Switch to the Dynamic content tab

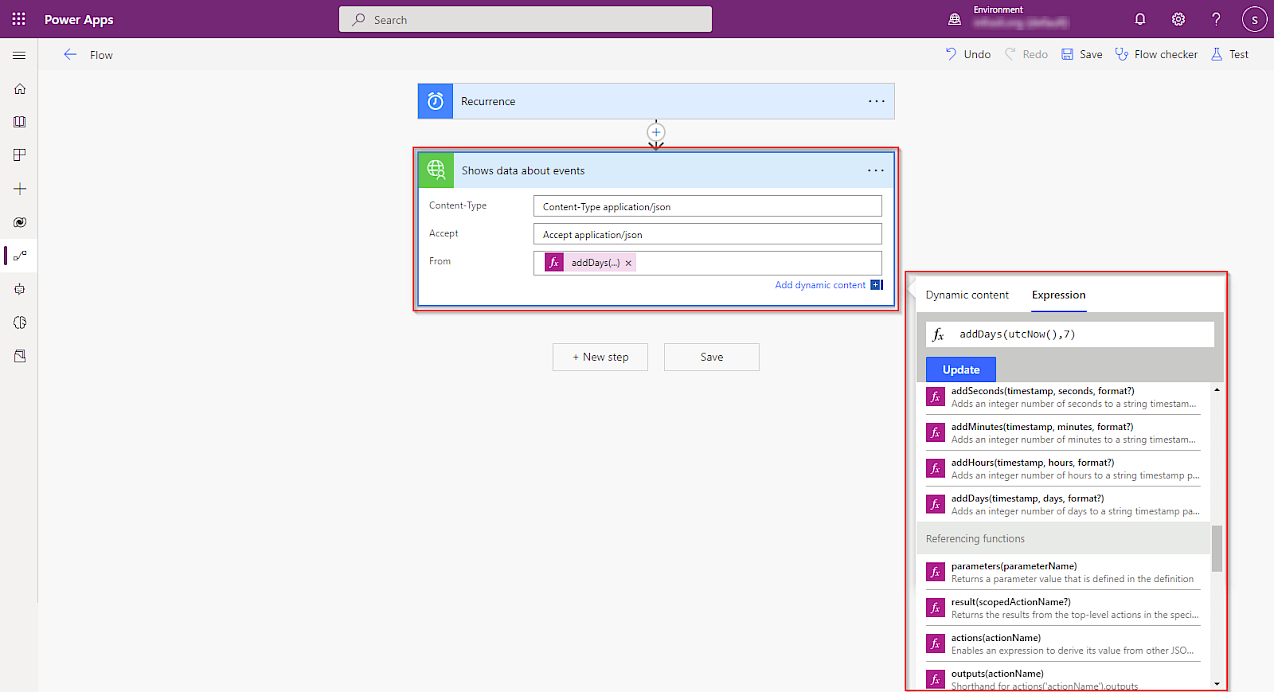coord(967,295)
